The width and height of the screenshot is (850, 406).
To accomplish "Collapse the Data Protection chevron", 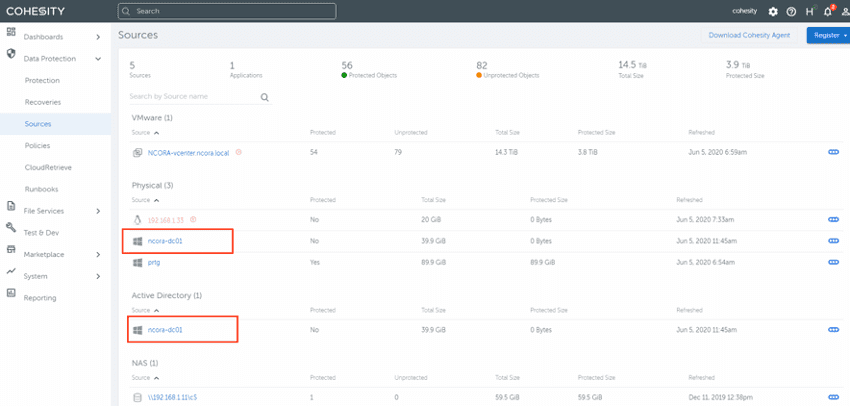I will pyautogui.click(x=98, y=59).
